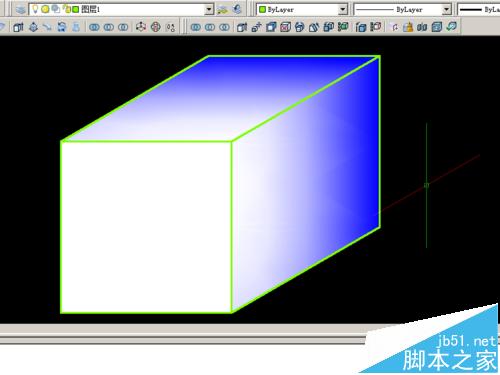Select the Copy Faces tool
The height and width of the screenshot is (375, 500).
[329, 27]
